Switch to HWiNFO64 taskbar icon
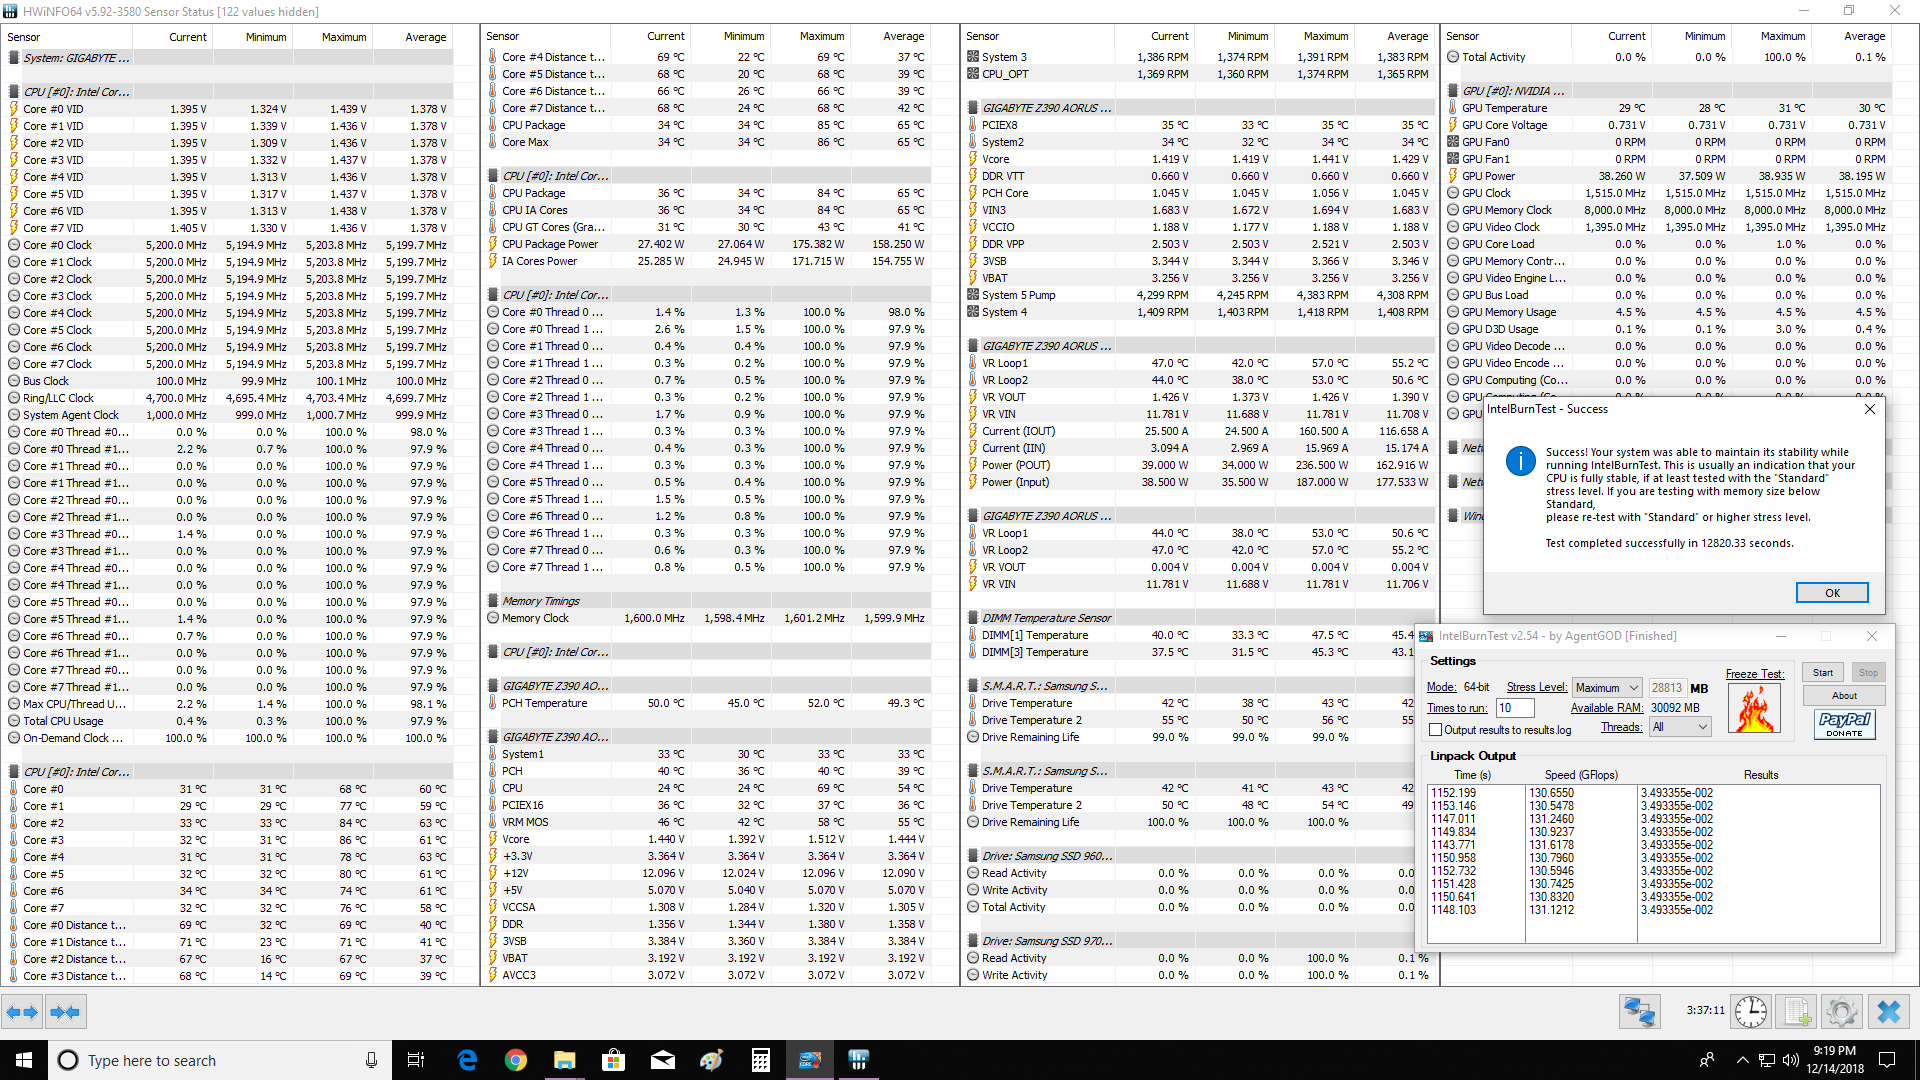 click(x=859, y=1060)
